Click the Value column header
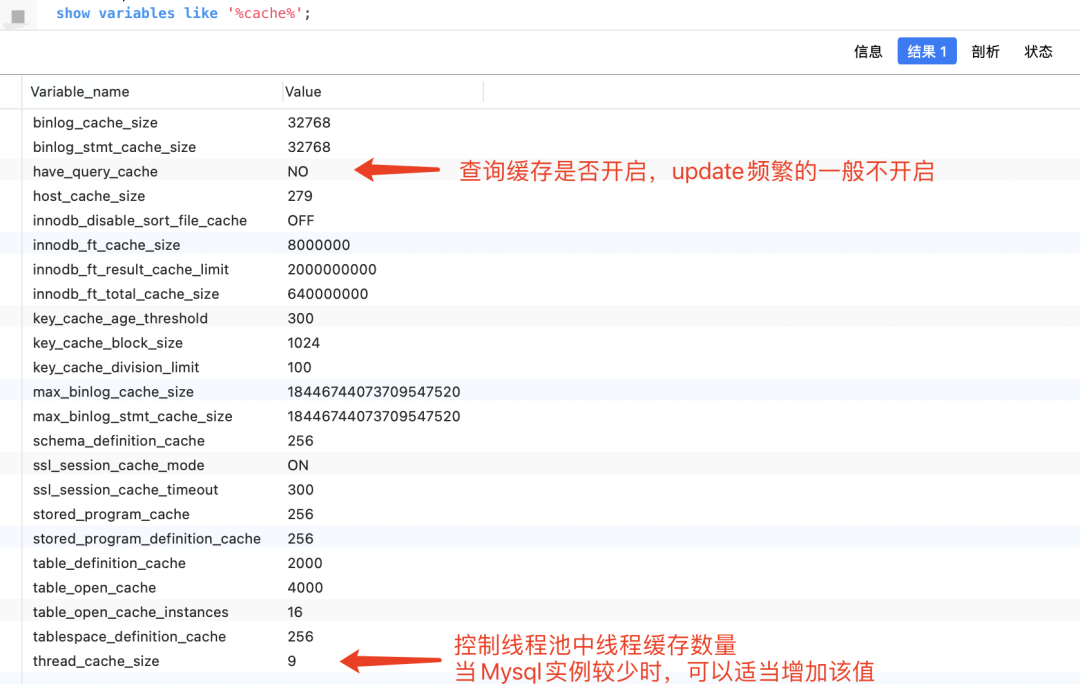1080x684 pixels. pos(303,92)
